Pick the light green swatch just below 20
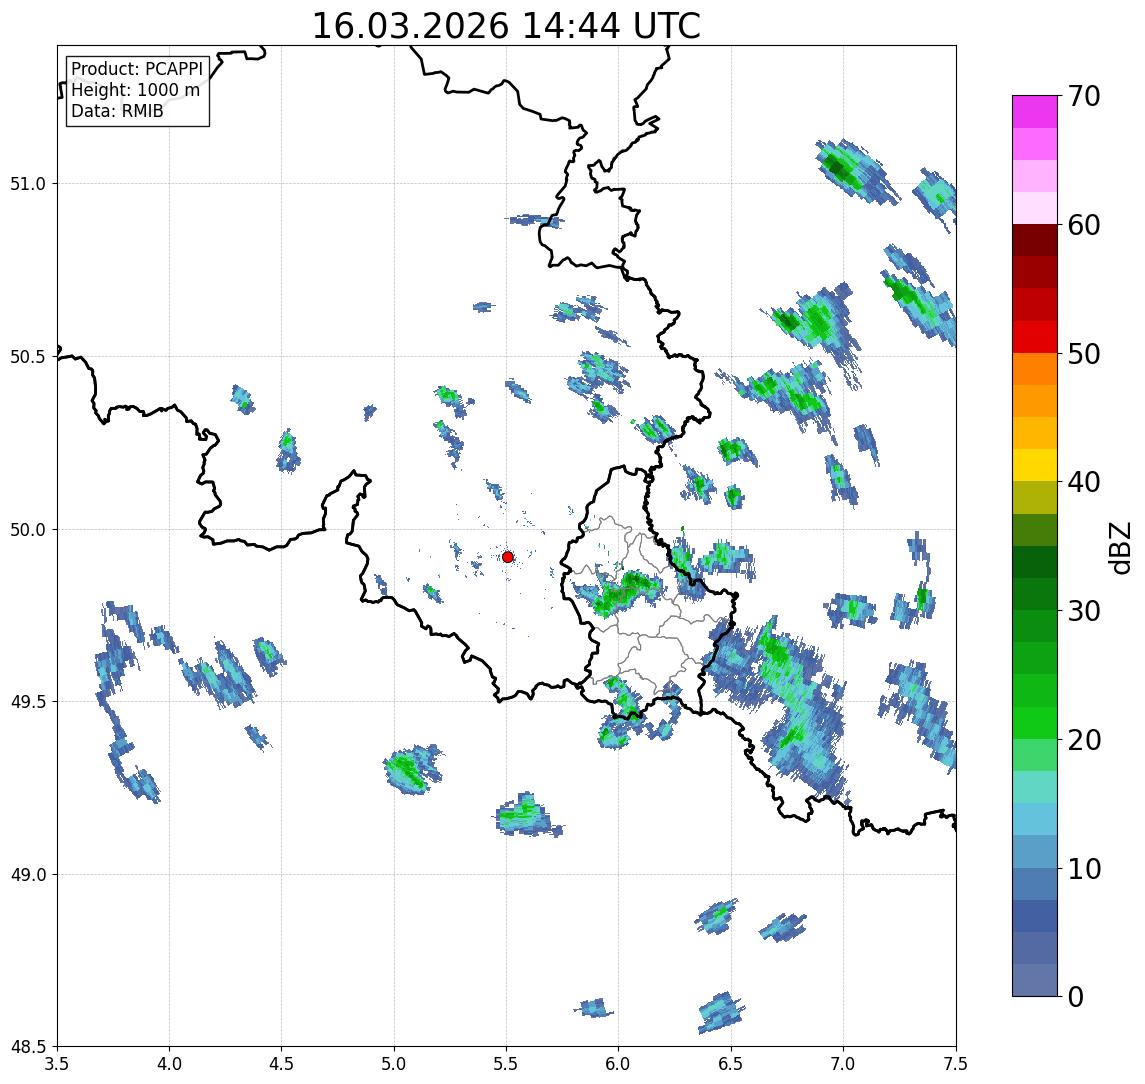This screenshot has height=1084, width=1145. [1035, 755]
